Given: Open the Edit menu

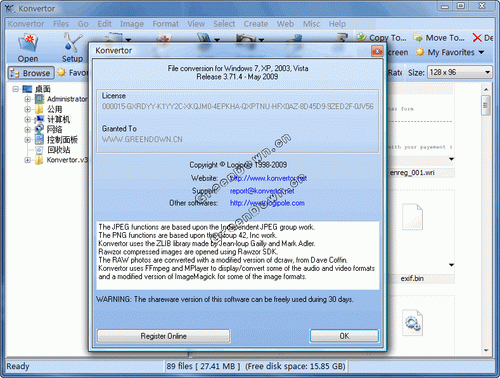Looking at the screenshot, I should tap(104, 24).
